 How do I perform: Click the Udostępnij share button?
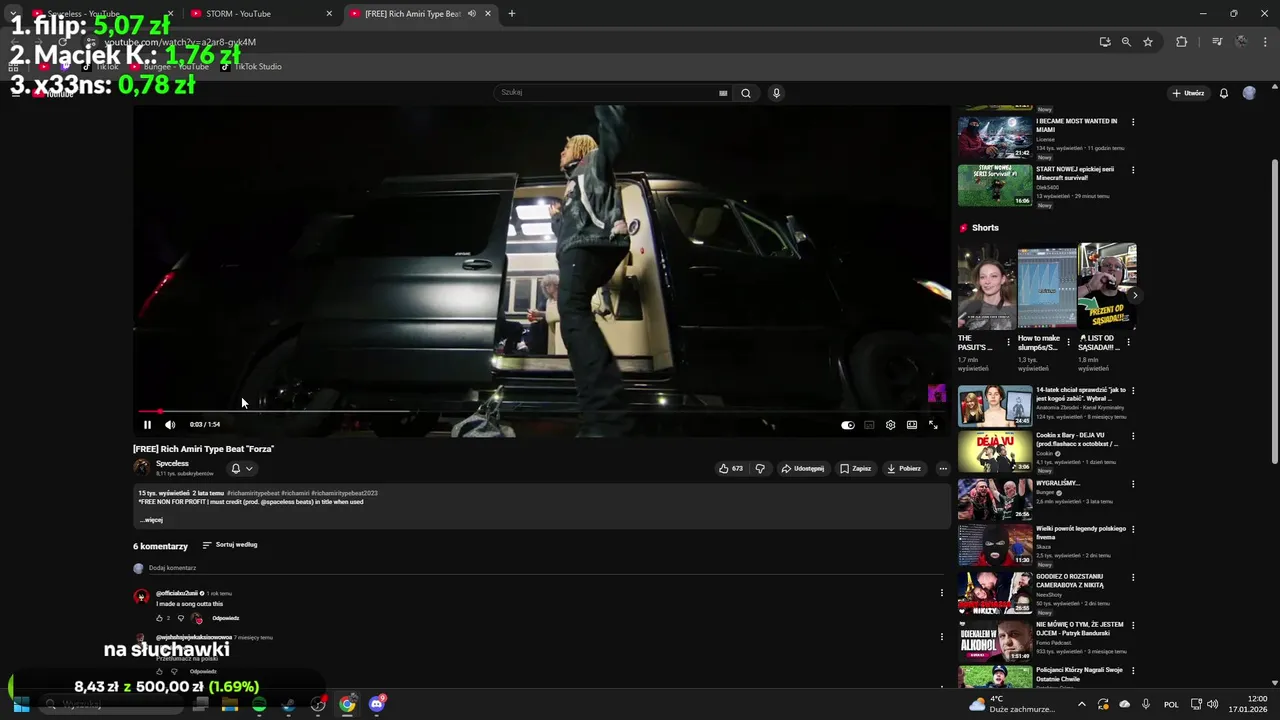[x=803, y=468]
